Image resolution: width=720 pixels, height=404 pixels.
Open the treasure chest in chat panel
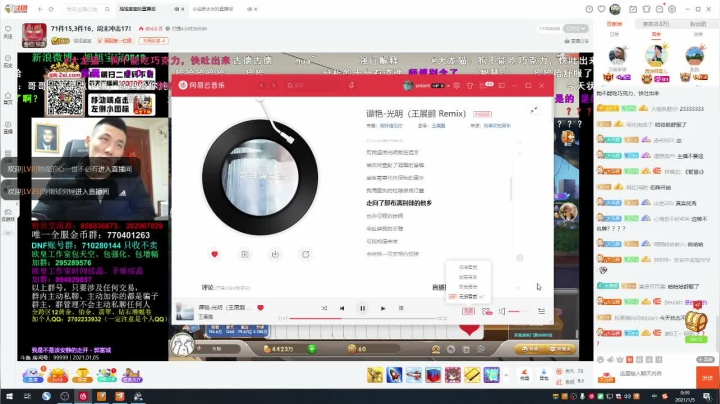pos(696,323)
